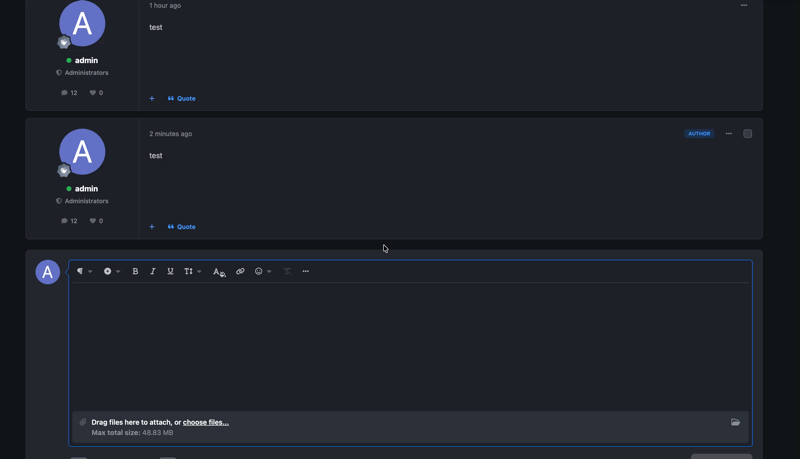Click the rank badge icon on first post avatar
Image resolution: width=800 pixels, height=459 pixels.
click(64, 42)
